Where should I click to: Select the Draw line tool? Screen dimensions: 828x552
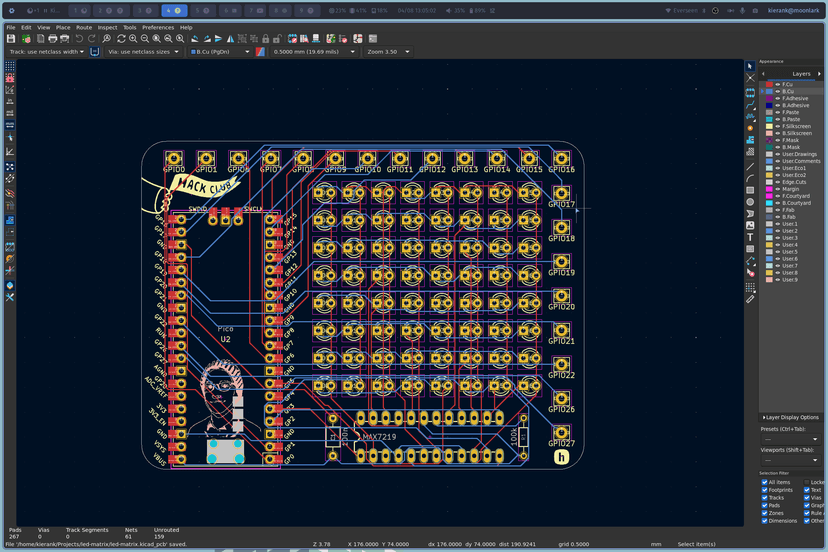coord(750,165)
